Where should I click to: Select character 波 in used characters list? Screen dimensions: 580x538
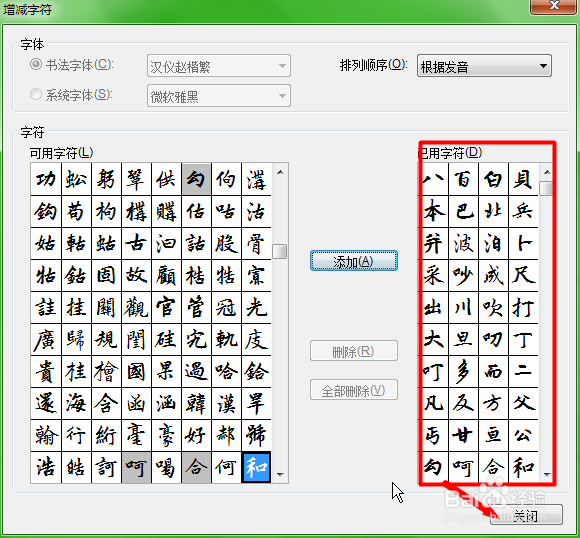[x=463, y=243]
